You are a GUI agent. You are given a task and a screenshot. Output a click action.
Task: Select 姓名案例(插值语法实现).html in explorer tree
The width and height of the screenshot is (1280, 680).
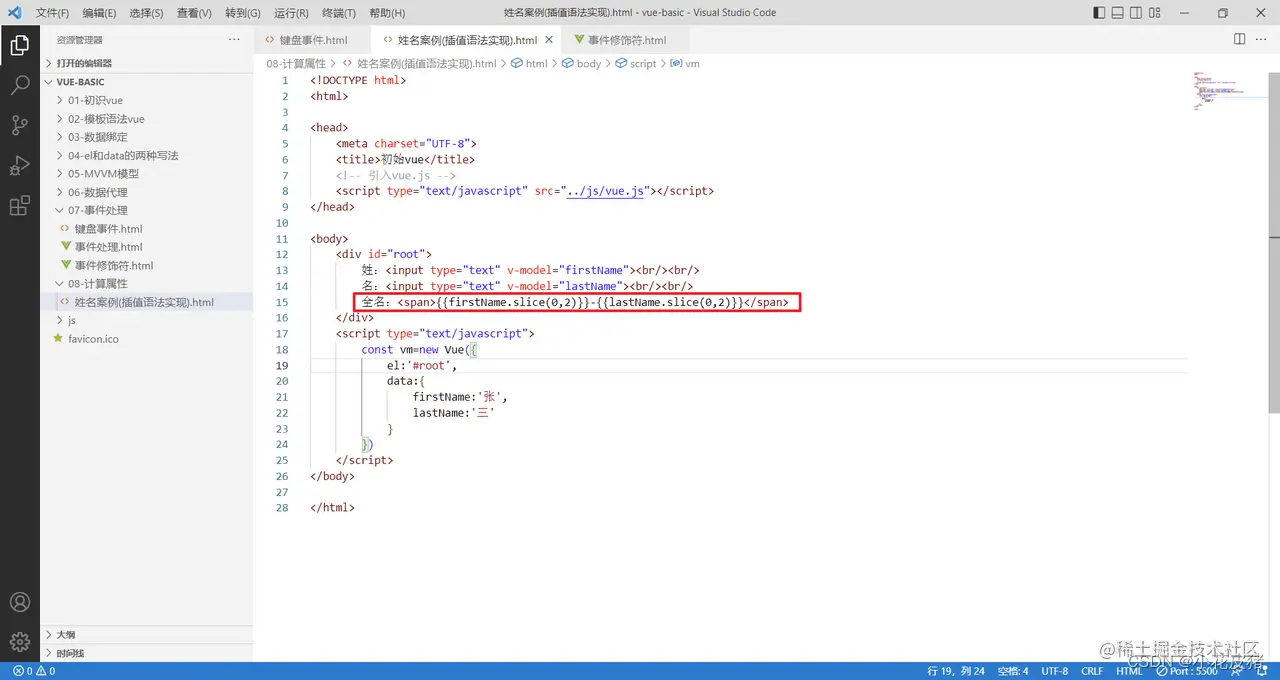[147, 302]
